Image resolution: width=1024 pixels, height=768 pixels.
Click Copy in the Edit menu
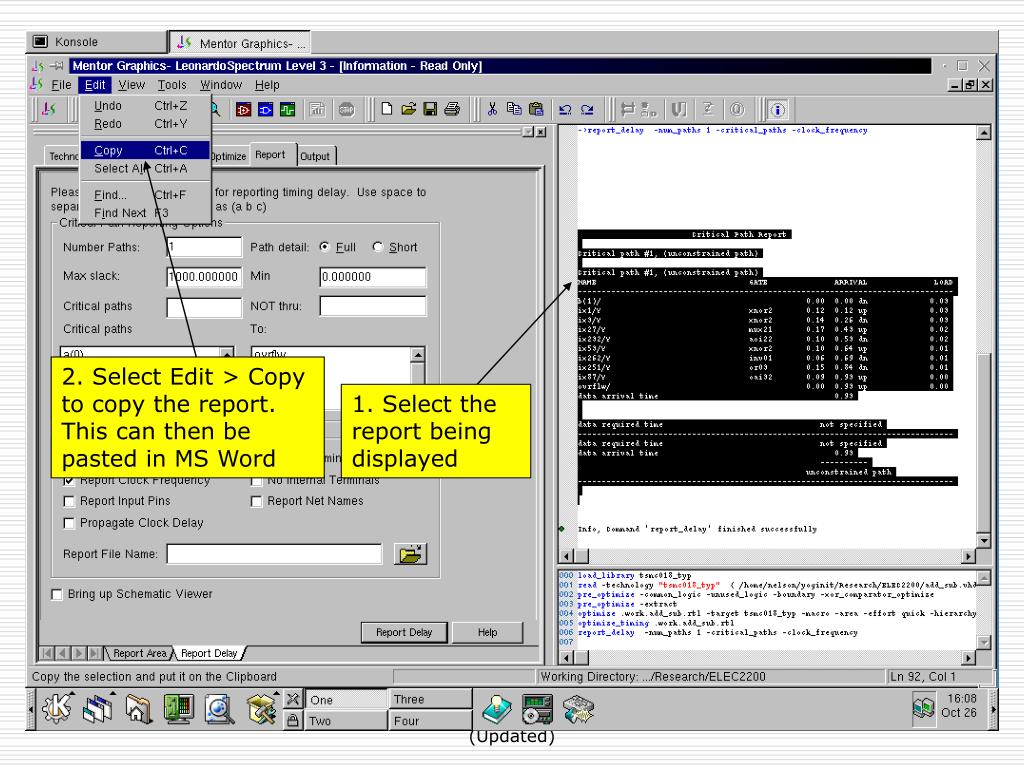coord(145,150)
